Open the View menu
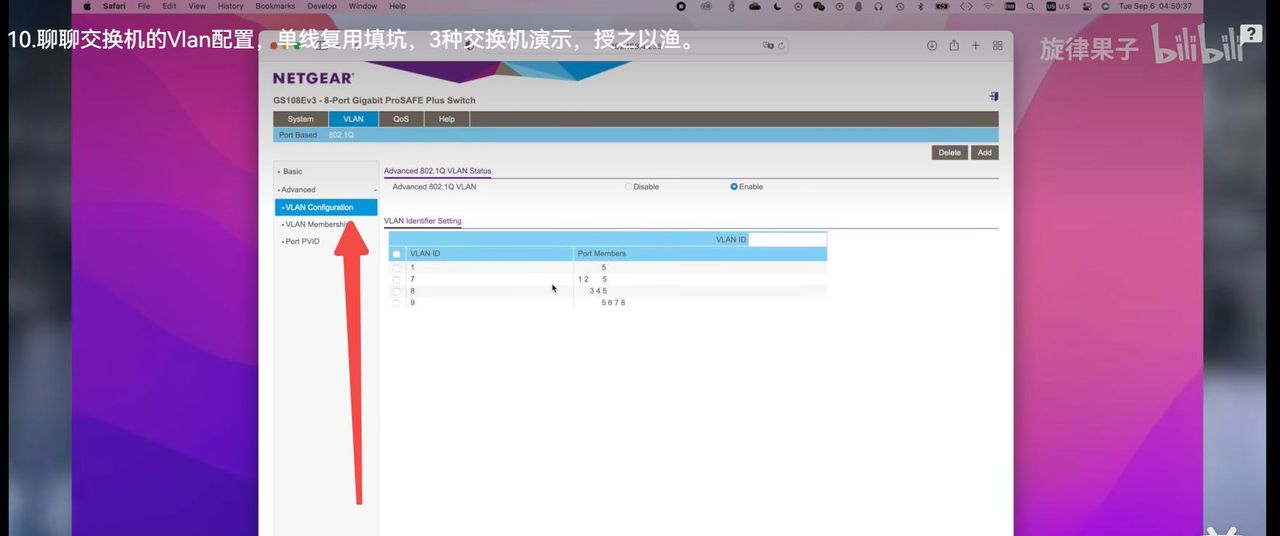This screenshot has width=1280, height=536. click(x=198, y=6)
